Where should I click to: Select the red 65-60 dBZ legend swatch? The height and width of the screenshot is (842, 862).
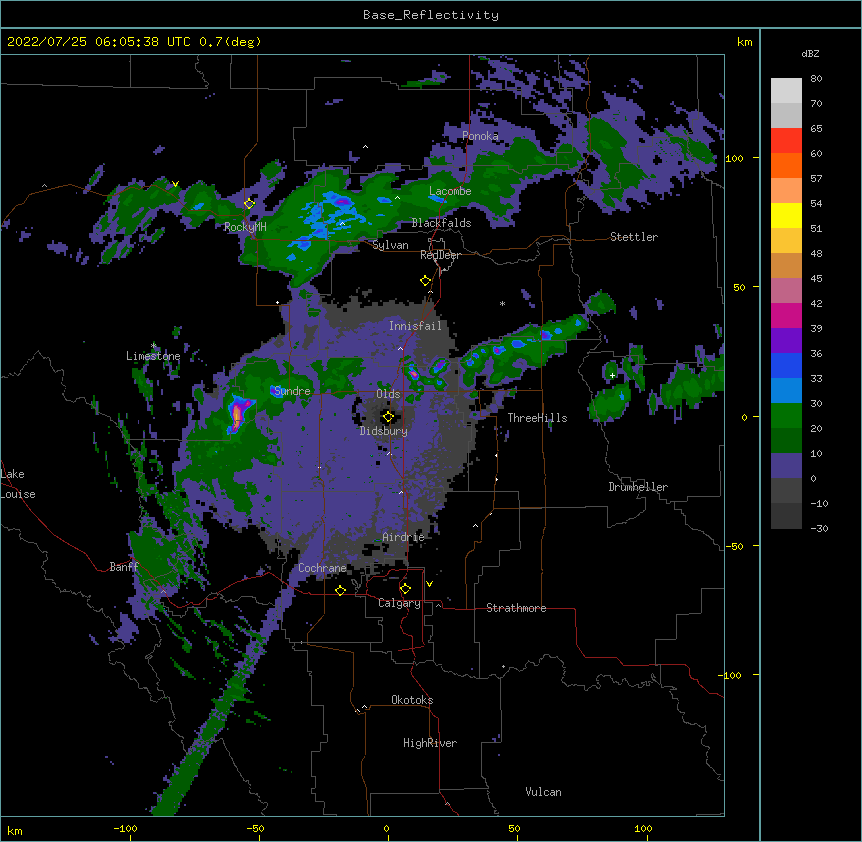[x=786, y=141]
